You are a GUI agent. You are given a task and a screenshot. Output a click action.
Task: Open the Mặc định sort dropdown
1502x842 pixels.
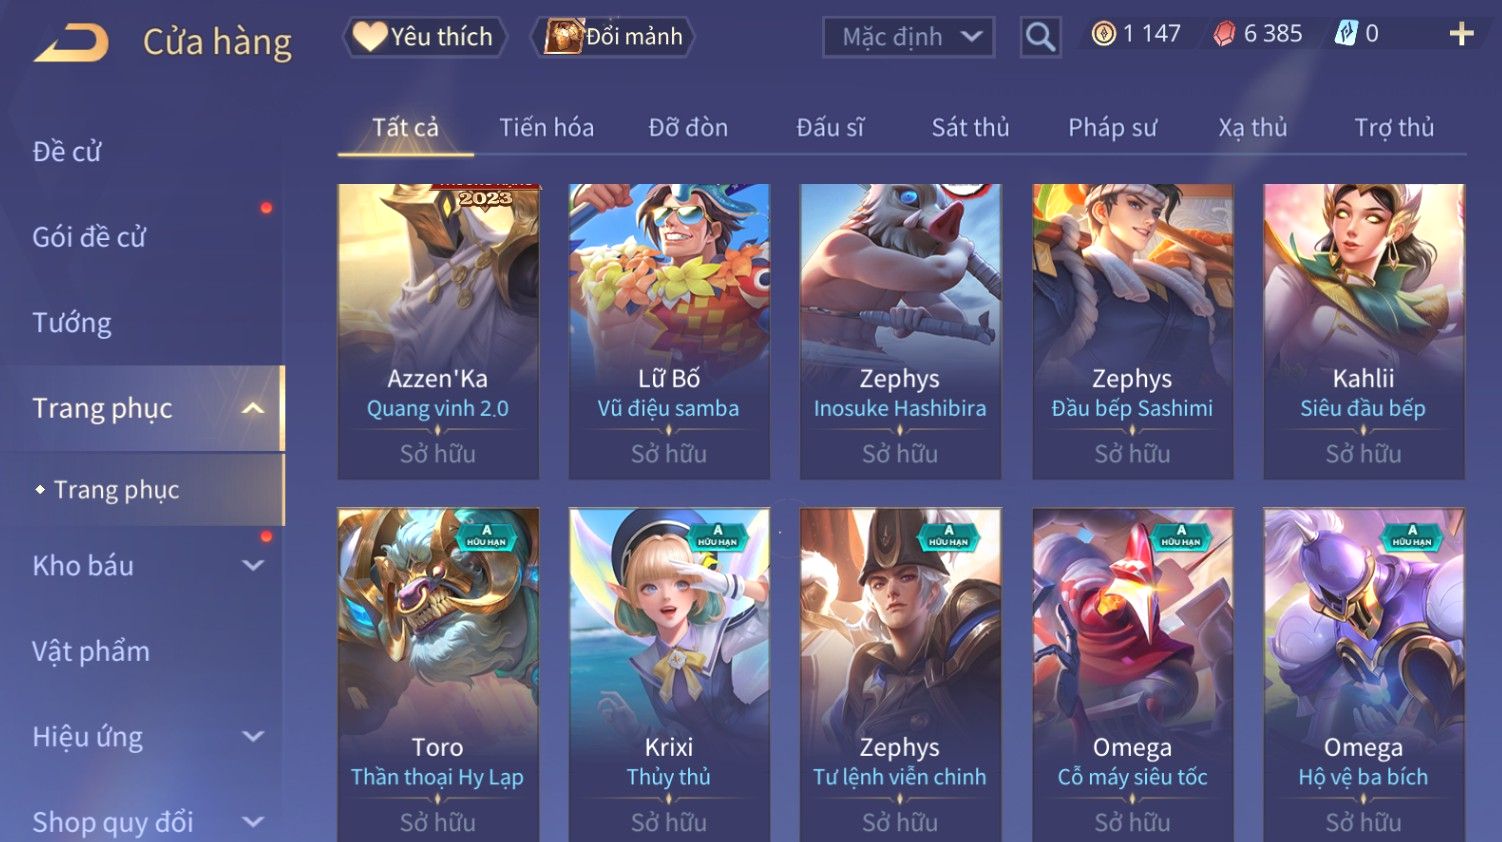tap(908, 38)
